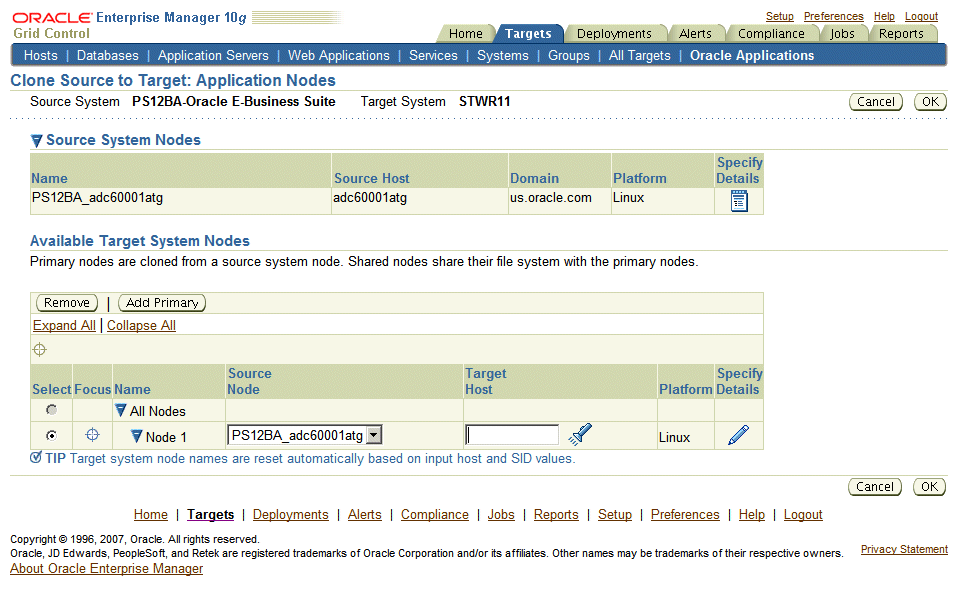Viewport: 957px width, 589px height.
Task: Open the Source Node dropdown PS12BA_adc60001atg
Action: pyautogui.click(x=305, y=435)
